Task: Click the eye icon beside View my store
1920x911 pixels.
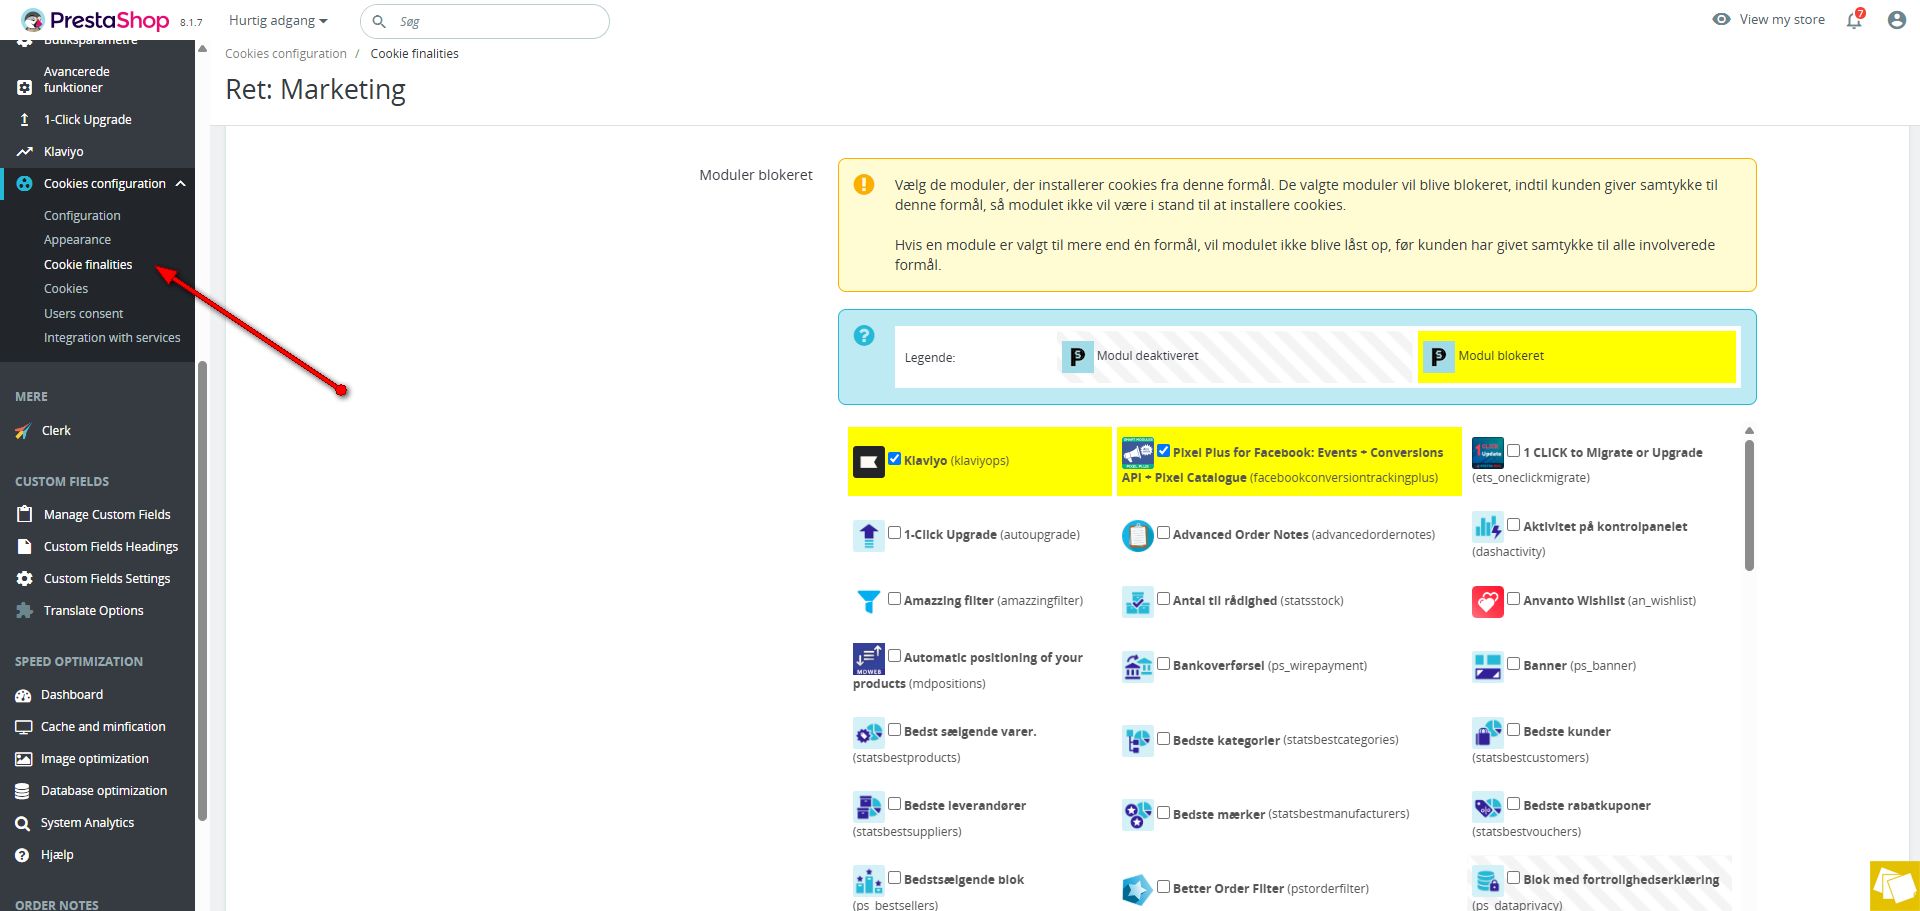Action: (1721, 19)
